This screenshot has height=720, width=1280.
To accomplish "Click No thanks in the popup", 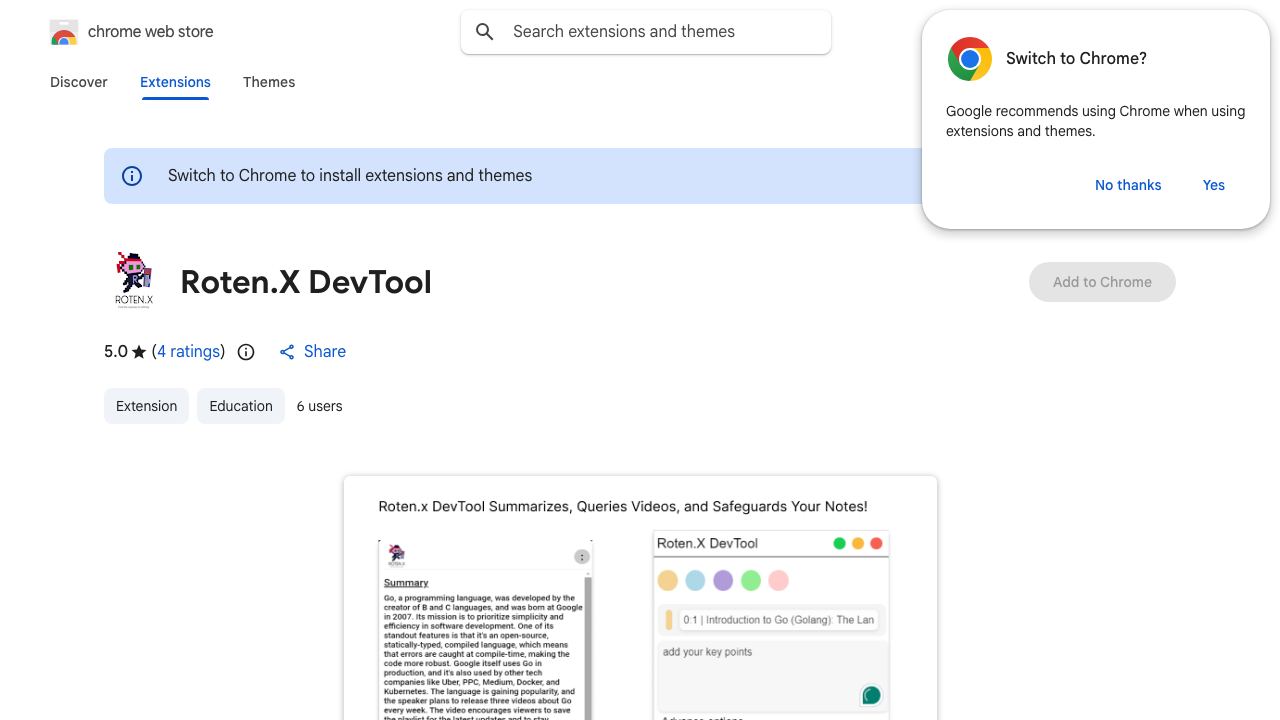I will point(1128,185).
